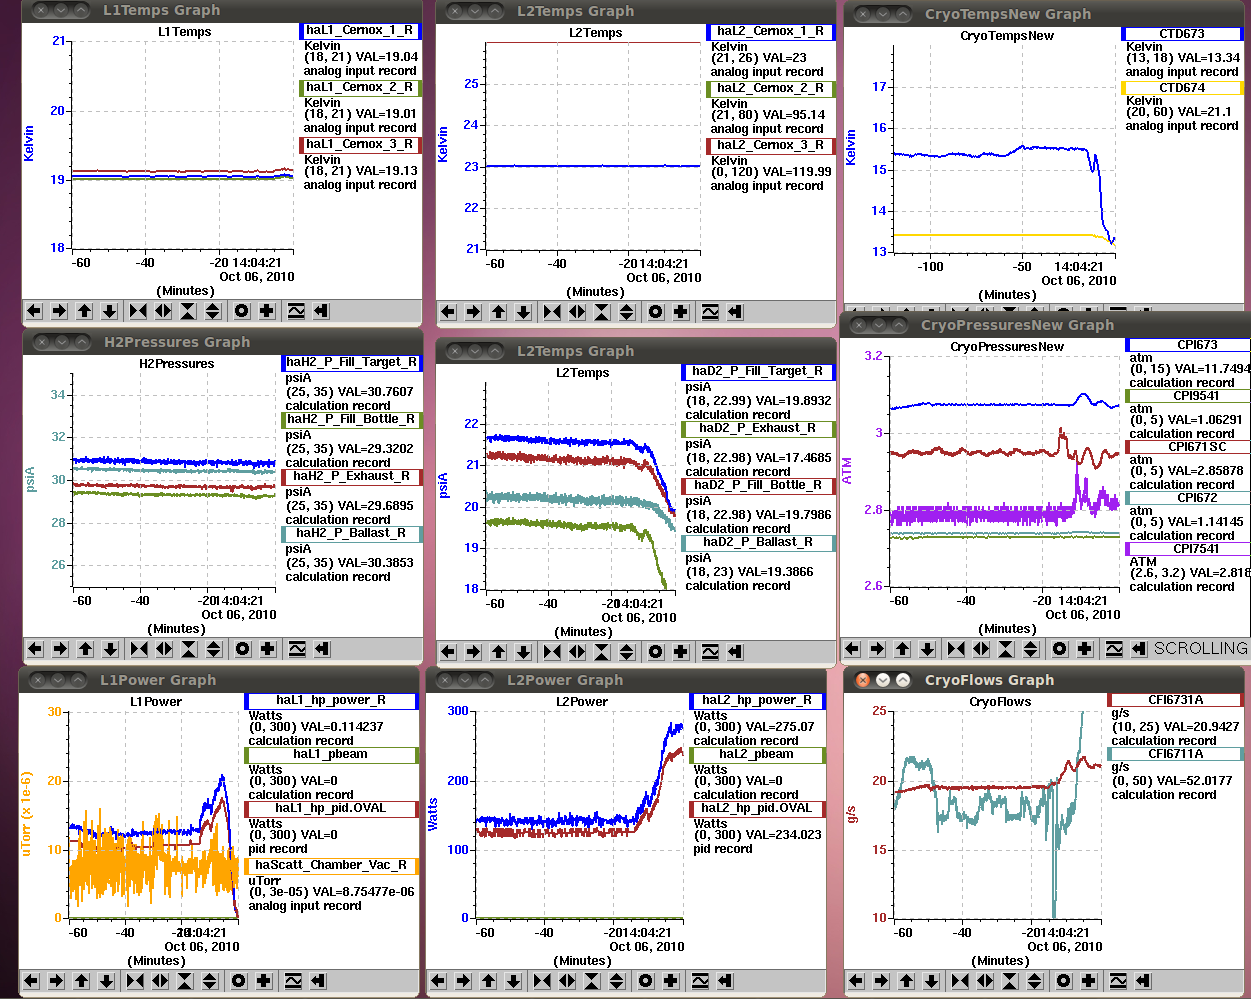Pan down in the L1Power Graph toolbar
The image size is (1251, 999).
point(106,981)
